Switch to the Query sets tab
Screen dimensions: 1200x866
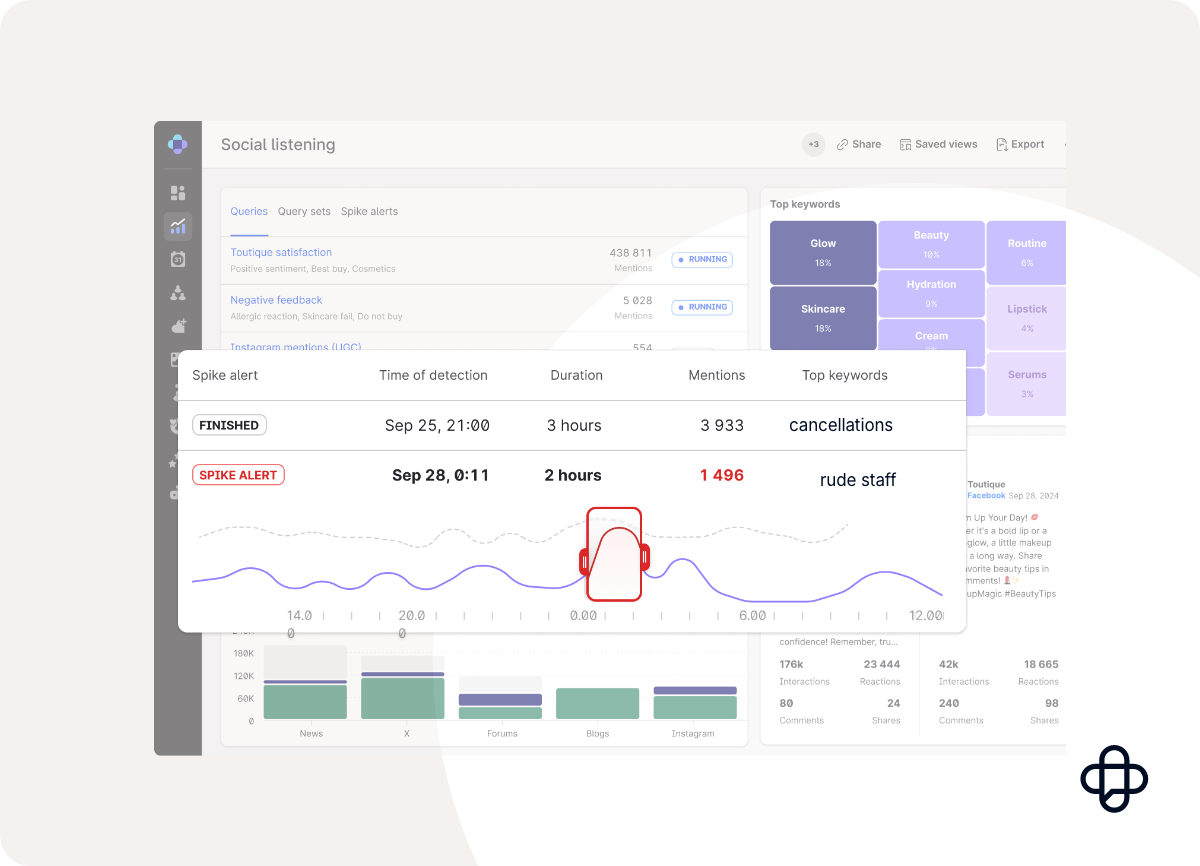point(304,211)
